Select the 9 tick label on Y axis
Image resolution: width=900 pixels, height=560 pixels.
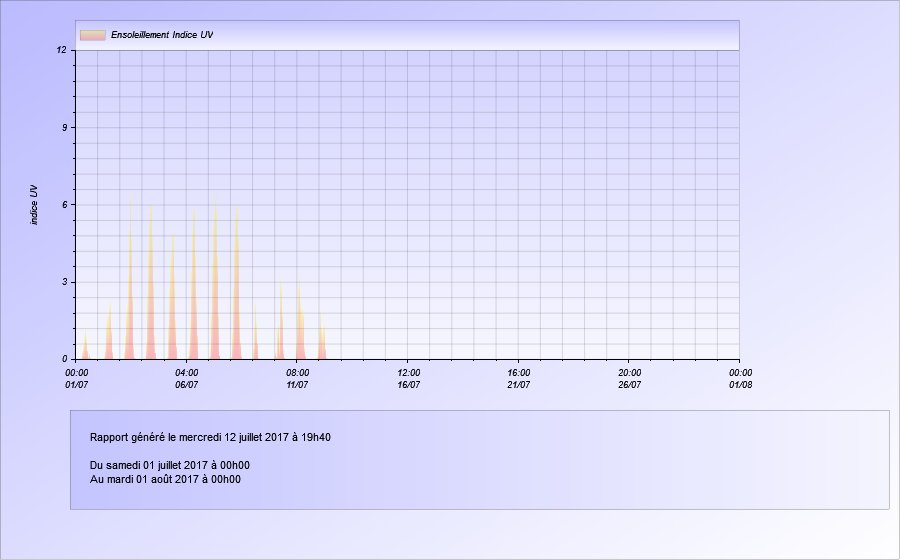click(x=63, y=127)
